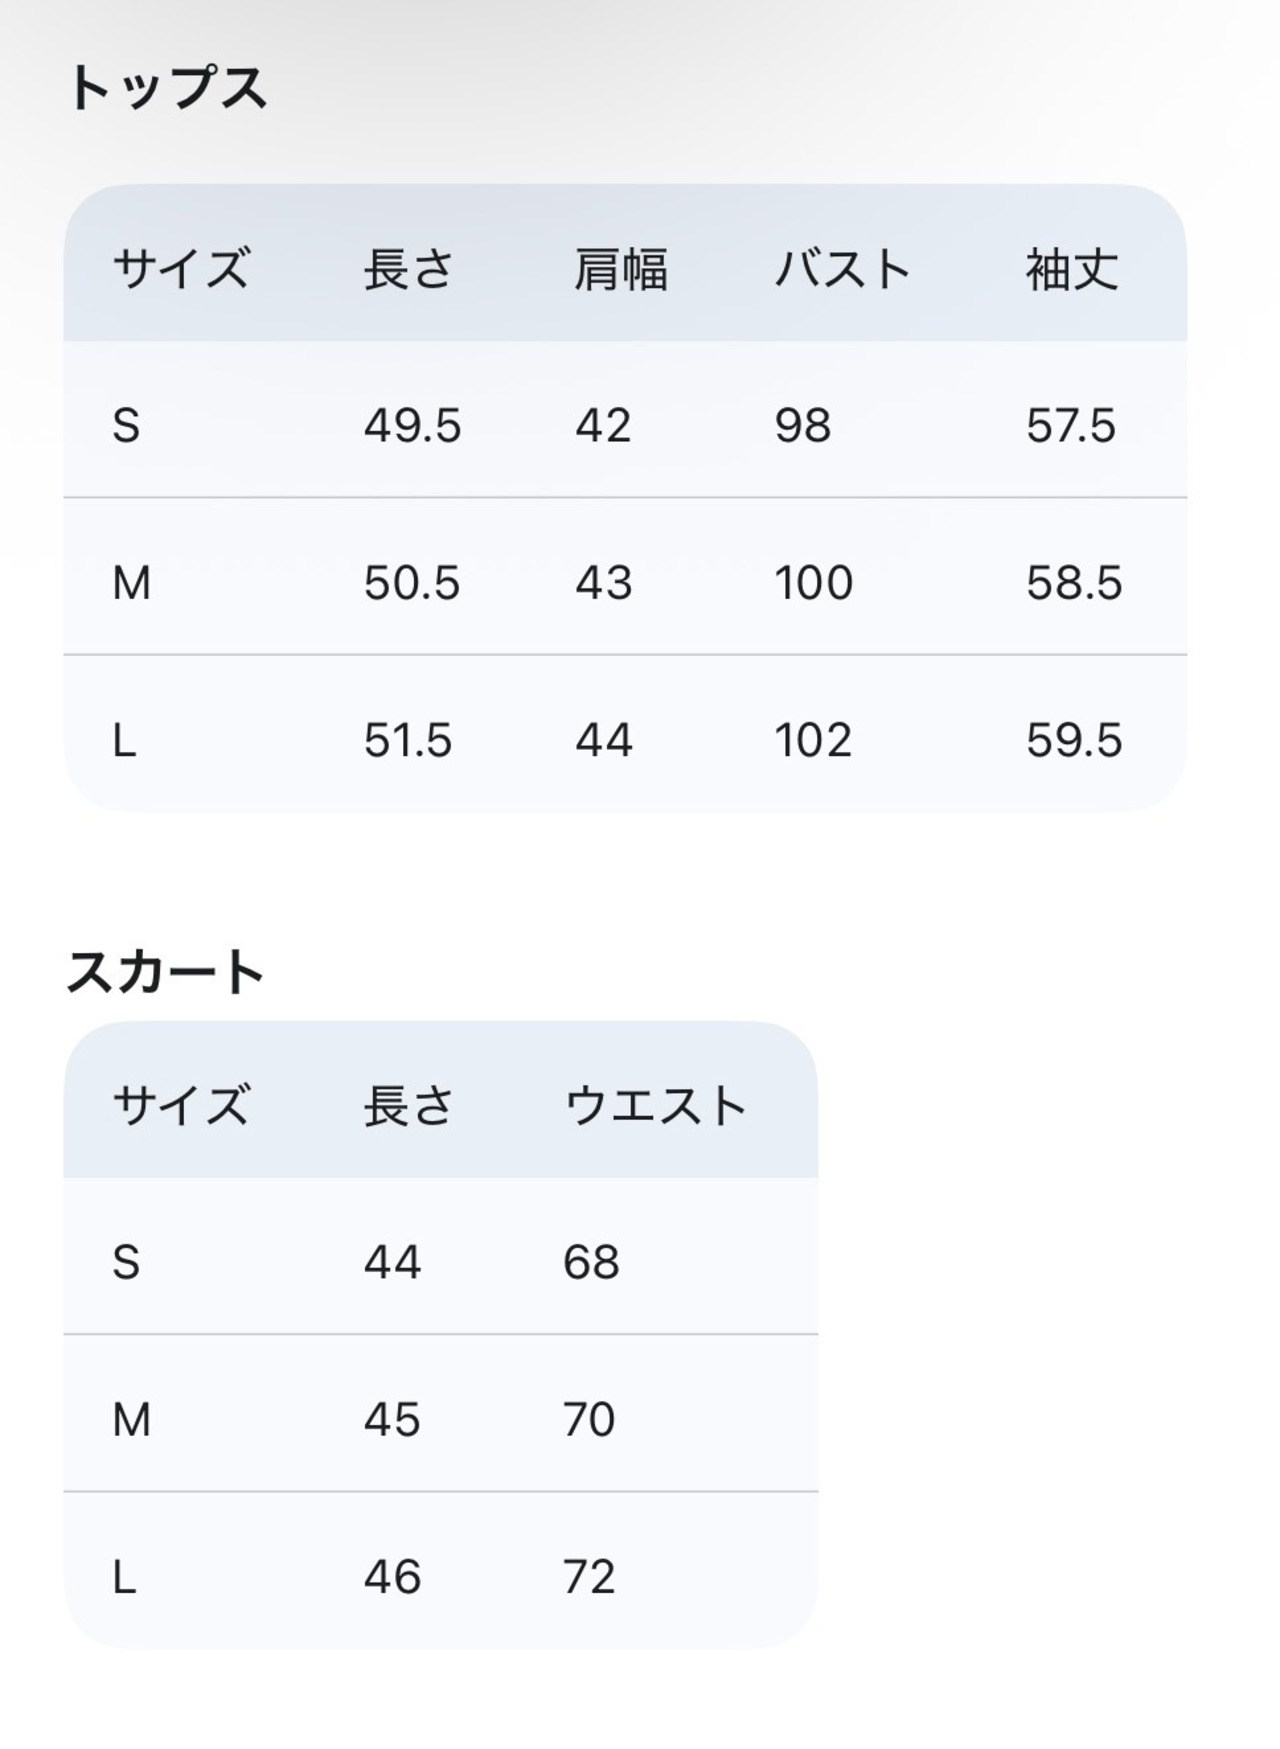The width and height of the screenshot is (1280, 1749).
Task: Click the skirt length value 45
Action: click(x=392, y=1419)
